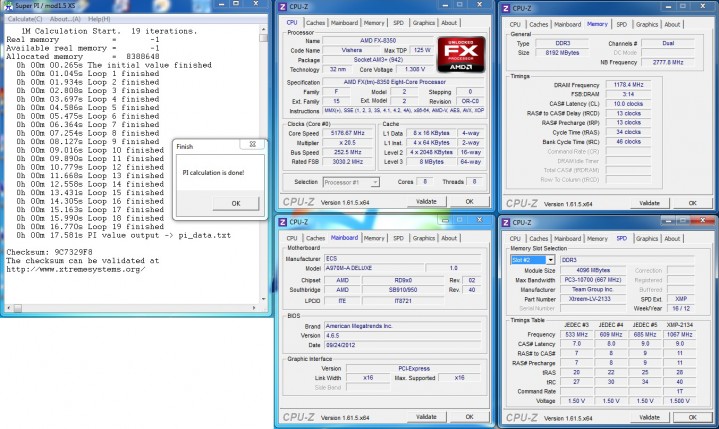Select Mainboard tab in CPU window
Image resolution: width=719 pixels, height=429 pixels.
[344, 23]
